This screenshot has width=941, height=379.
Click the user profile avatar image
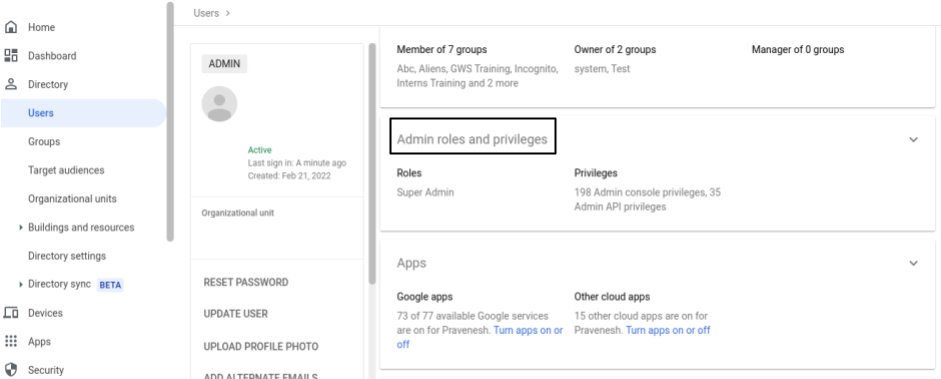[x=219, y=104]
